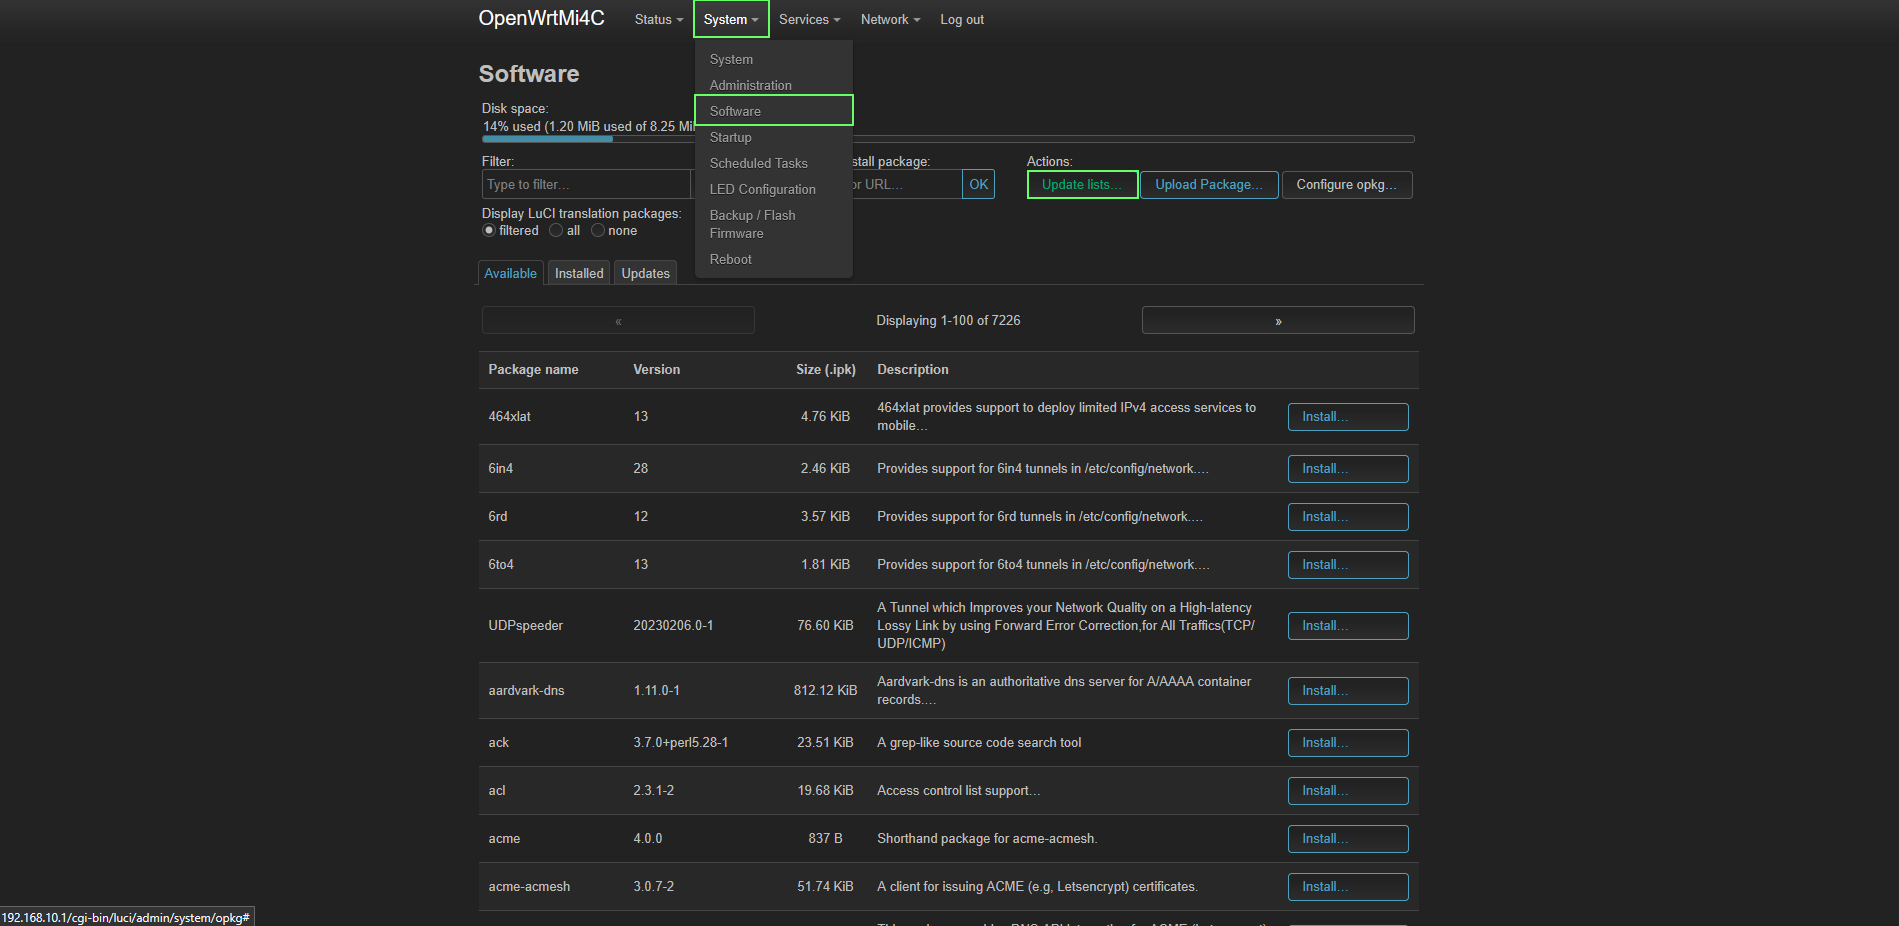
Task: Install the UDPspeeder package
Action: point(1348,625)
